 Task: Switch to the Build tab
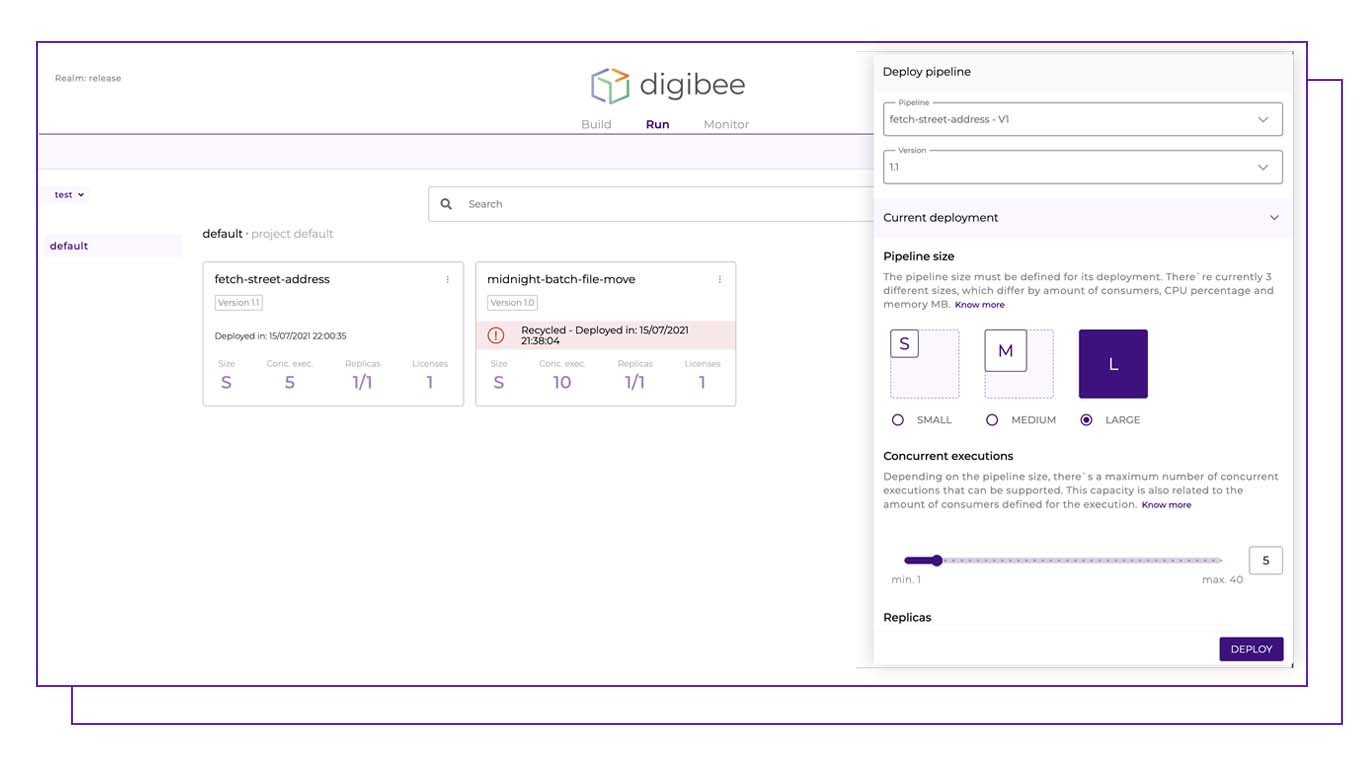click(596, 125)
